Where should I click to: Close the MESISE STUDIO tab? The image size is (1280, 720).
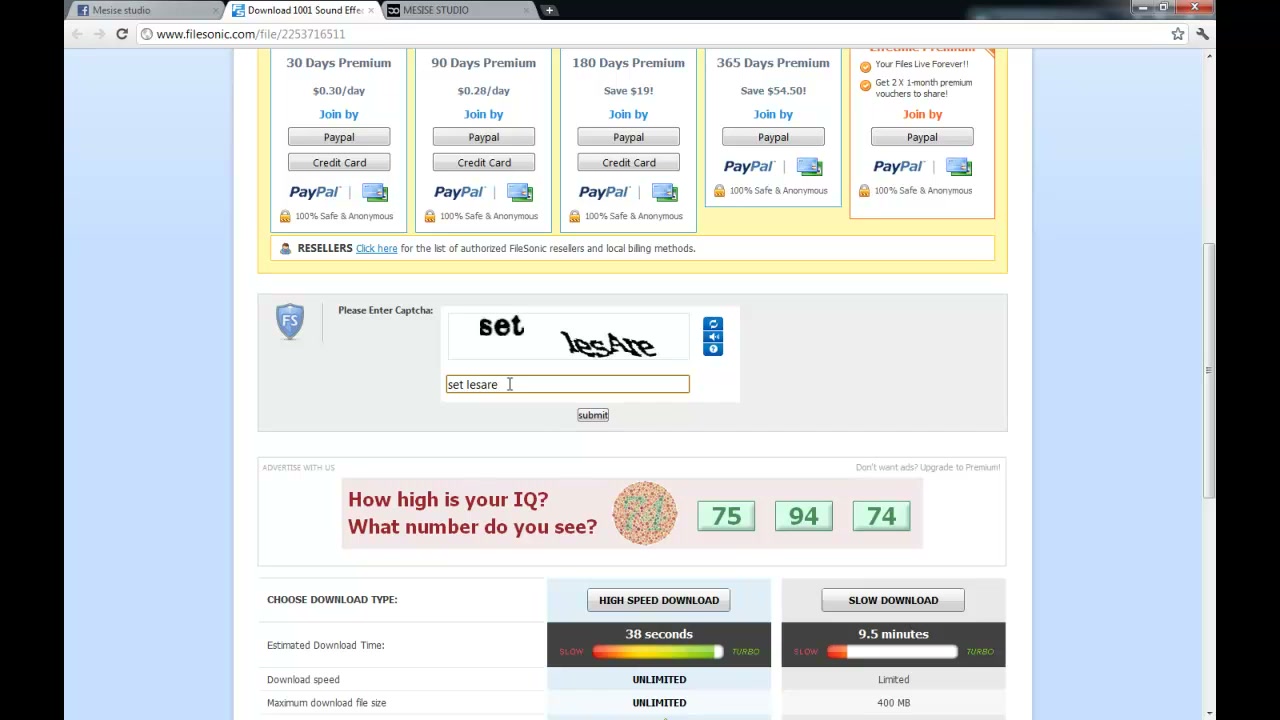[x=527, y=10]
